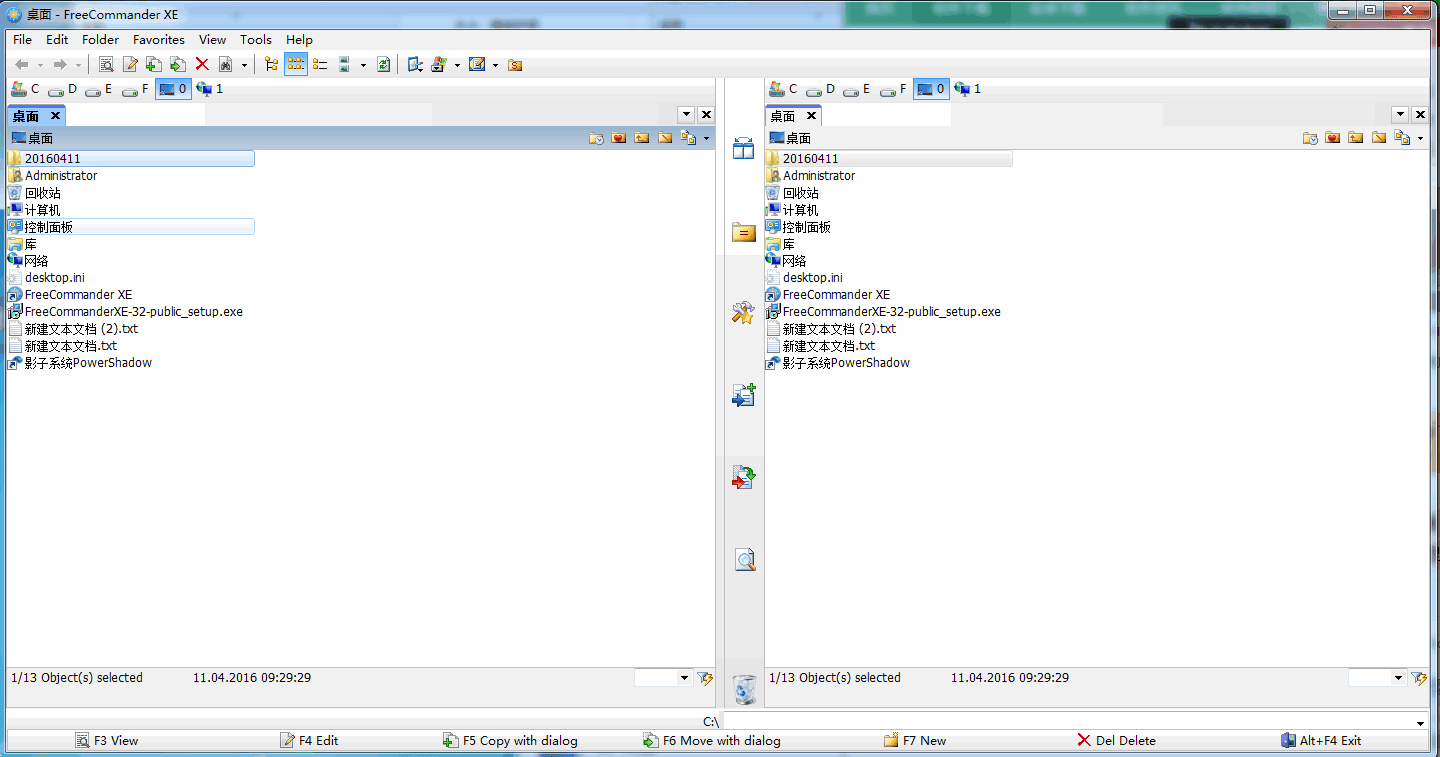The width and height of the screenshot is (1440, 757).
Task: Click the filter funnel icon in the right status bar
Action: click(1419, 678)
